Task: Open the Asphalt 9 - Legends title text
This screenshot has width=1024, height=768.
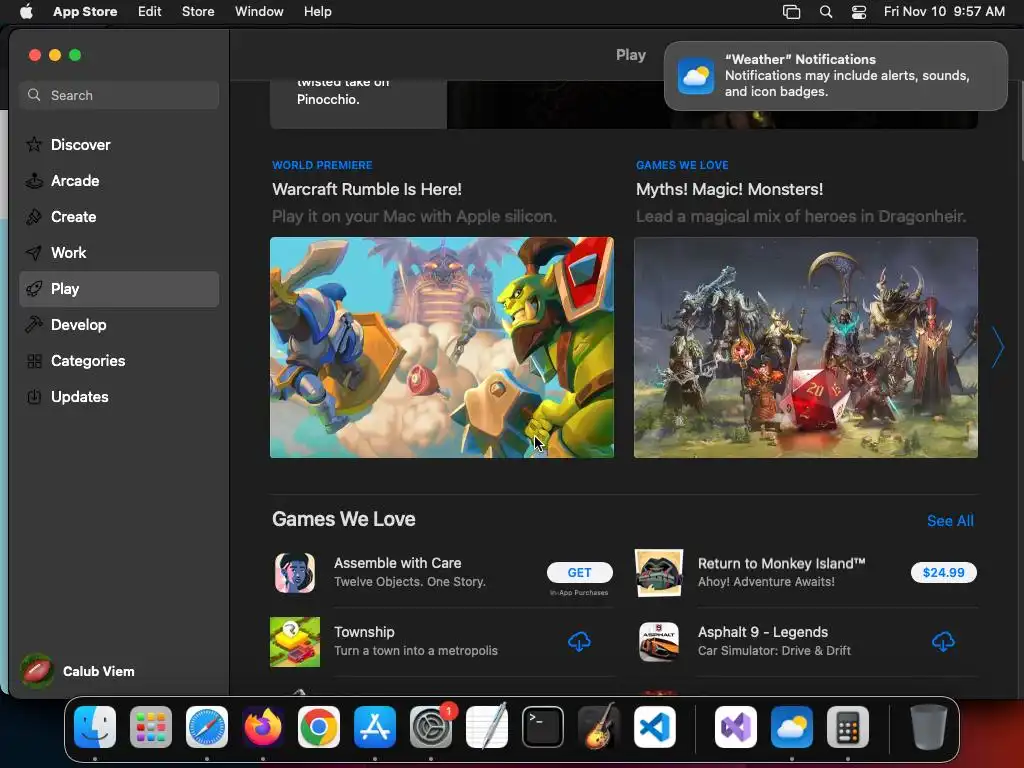Action: click(763, 632)
